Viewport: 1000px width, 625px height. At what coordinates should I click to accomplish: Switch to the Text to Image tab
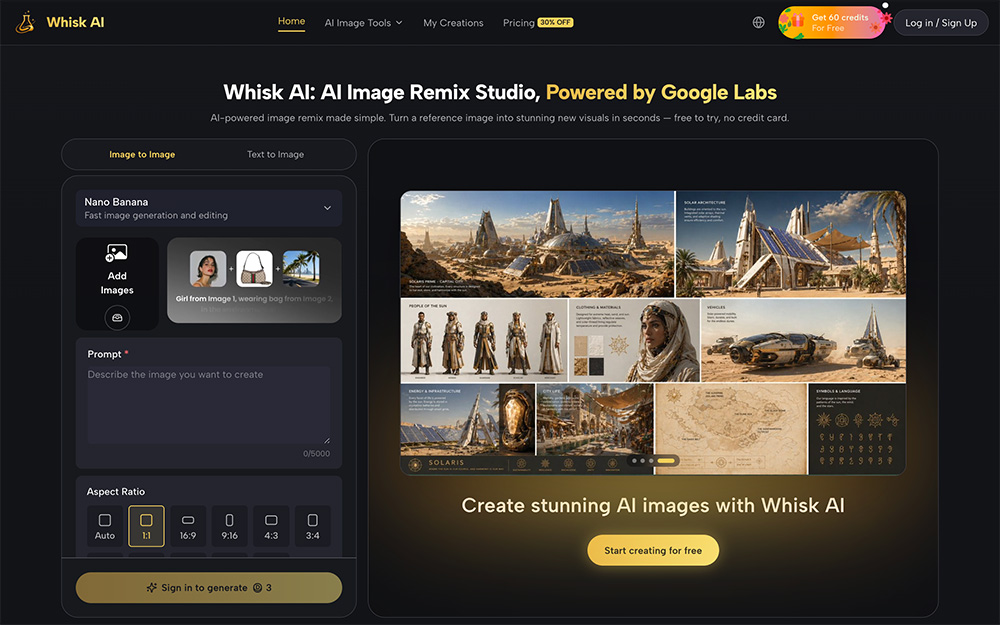276,154
